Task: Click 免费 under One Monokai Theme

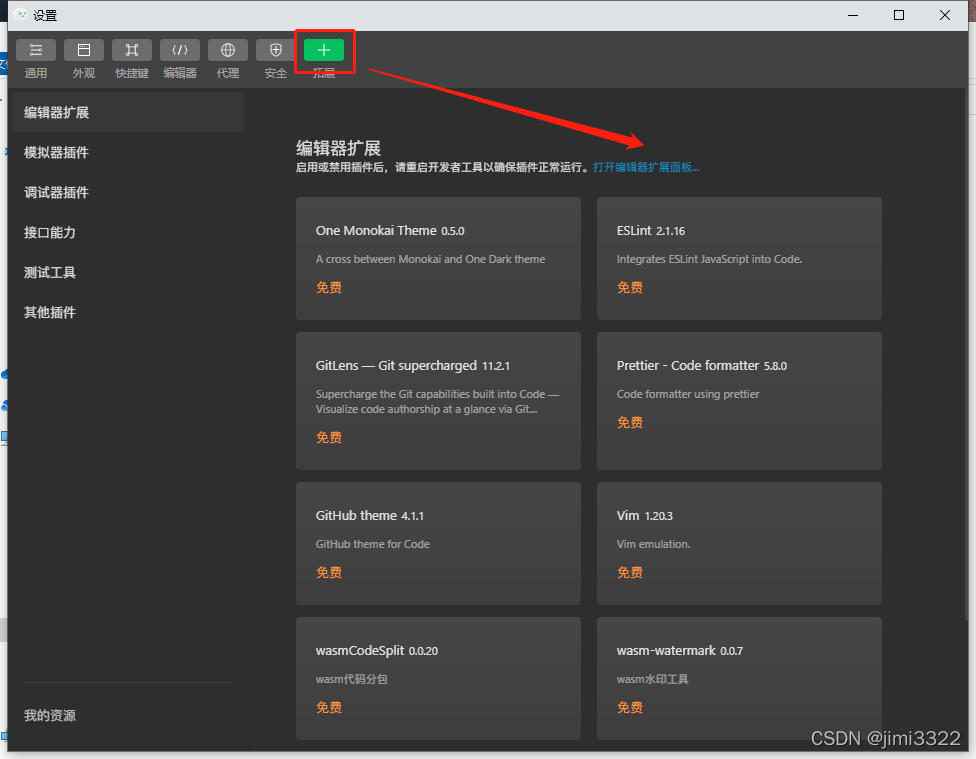Action: tap(329, 288)
